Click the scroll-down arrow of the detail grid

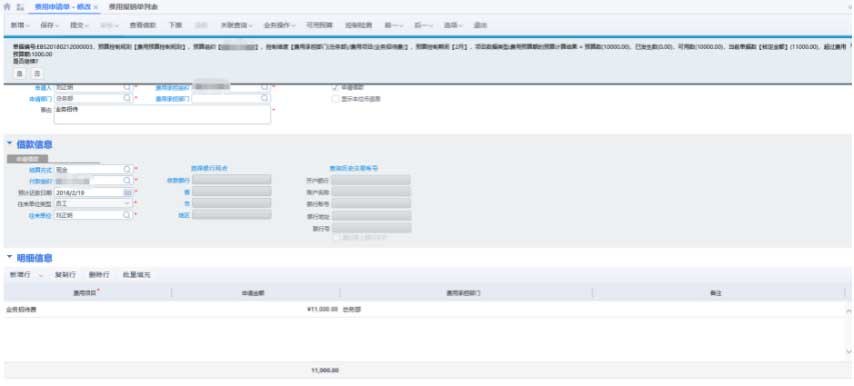[x=848, y=352]
